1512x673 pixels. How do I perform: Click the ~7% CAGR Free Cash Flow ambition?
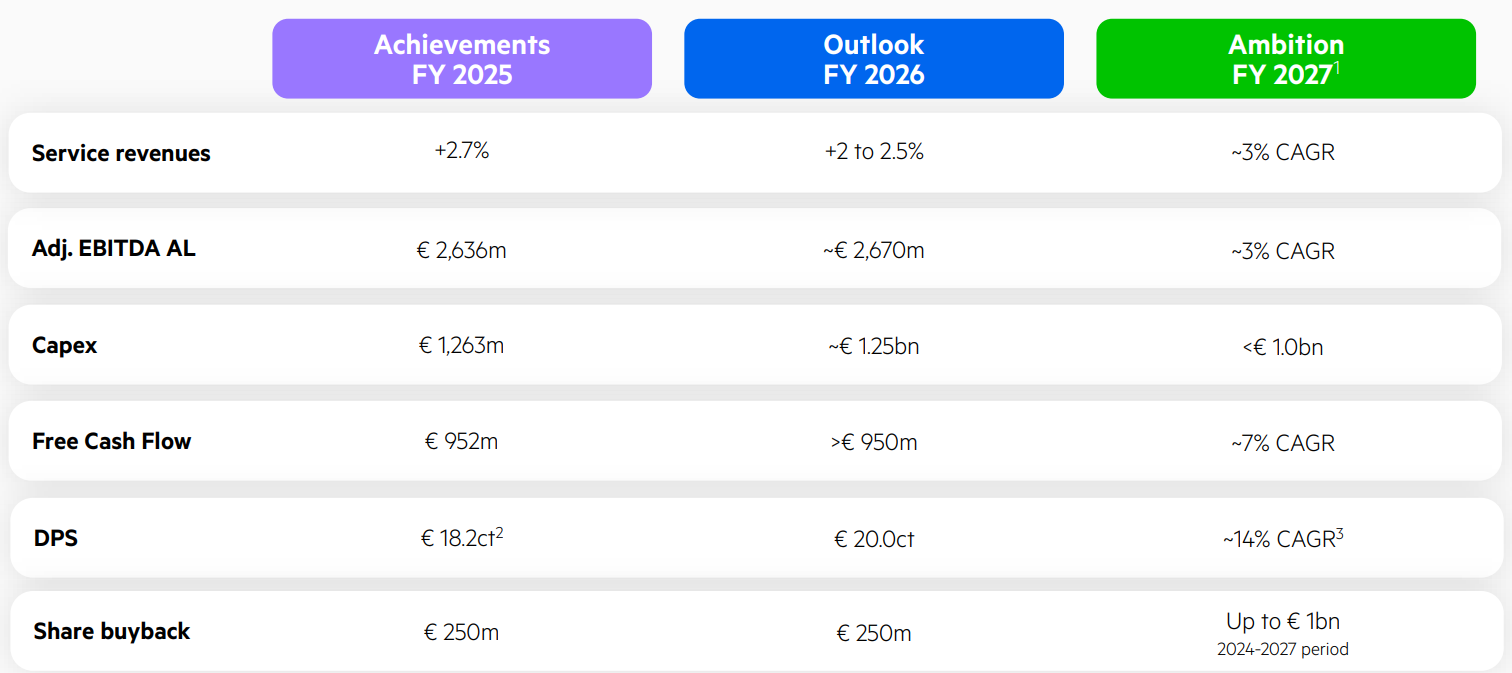[1283, 443]
